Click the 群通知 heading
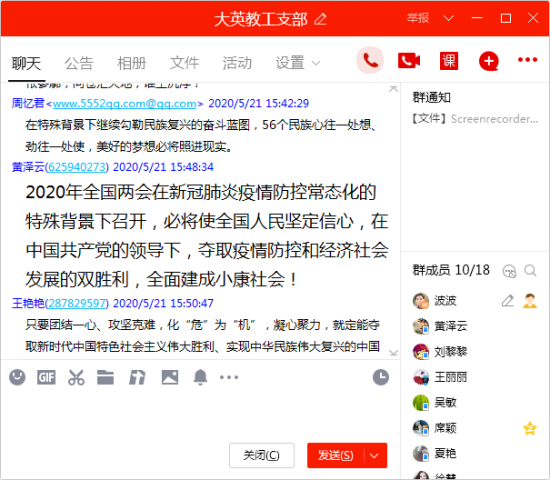 [431, 98]
